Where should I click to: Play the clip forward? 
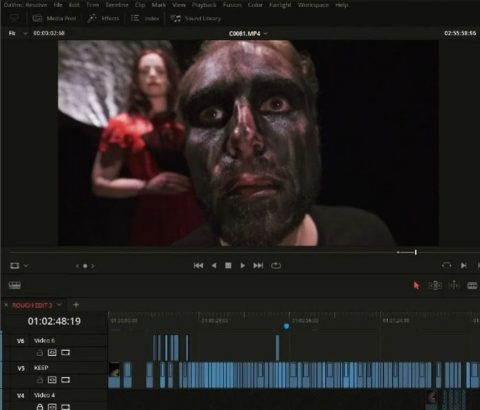click(243, 266)
